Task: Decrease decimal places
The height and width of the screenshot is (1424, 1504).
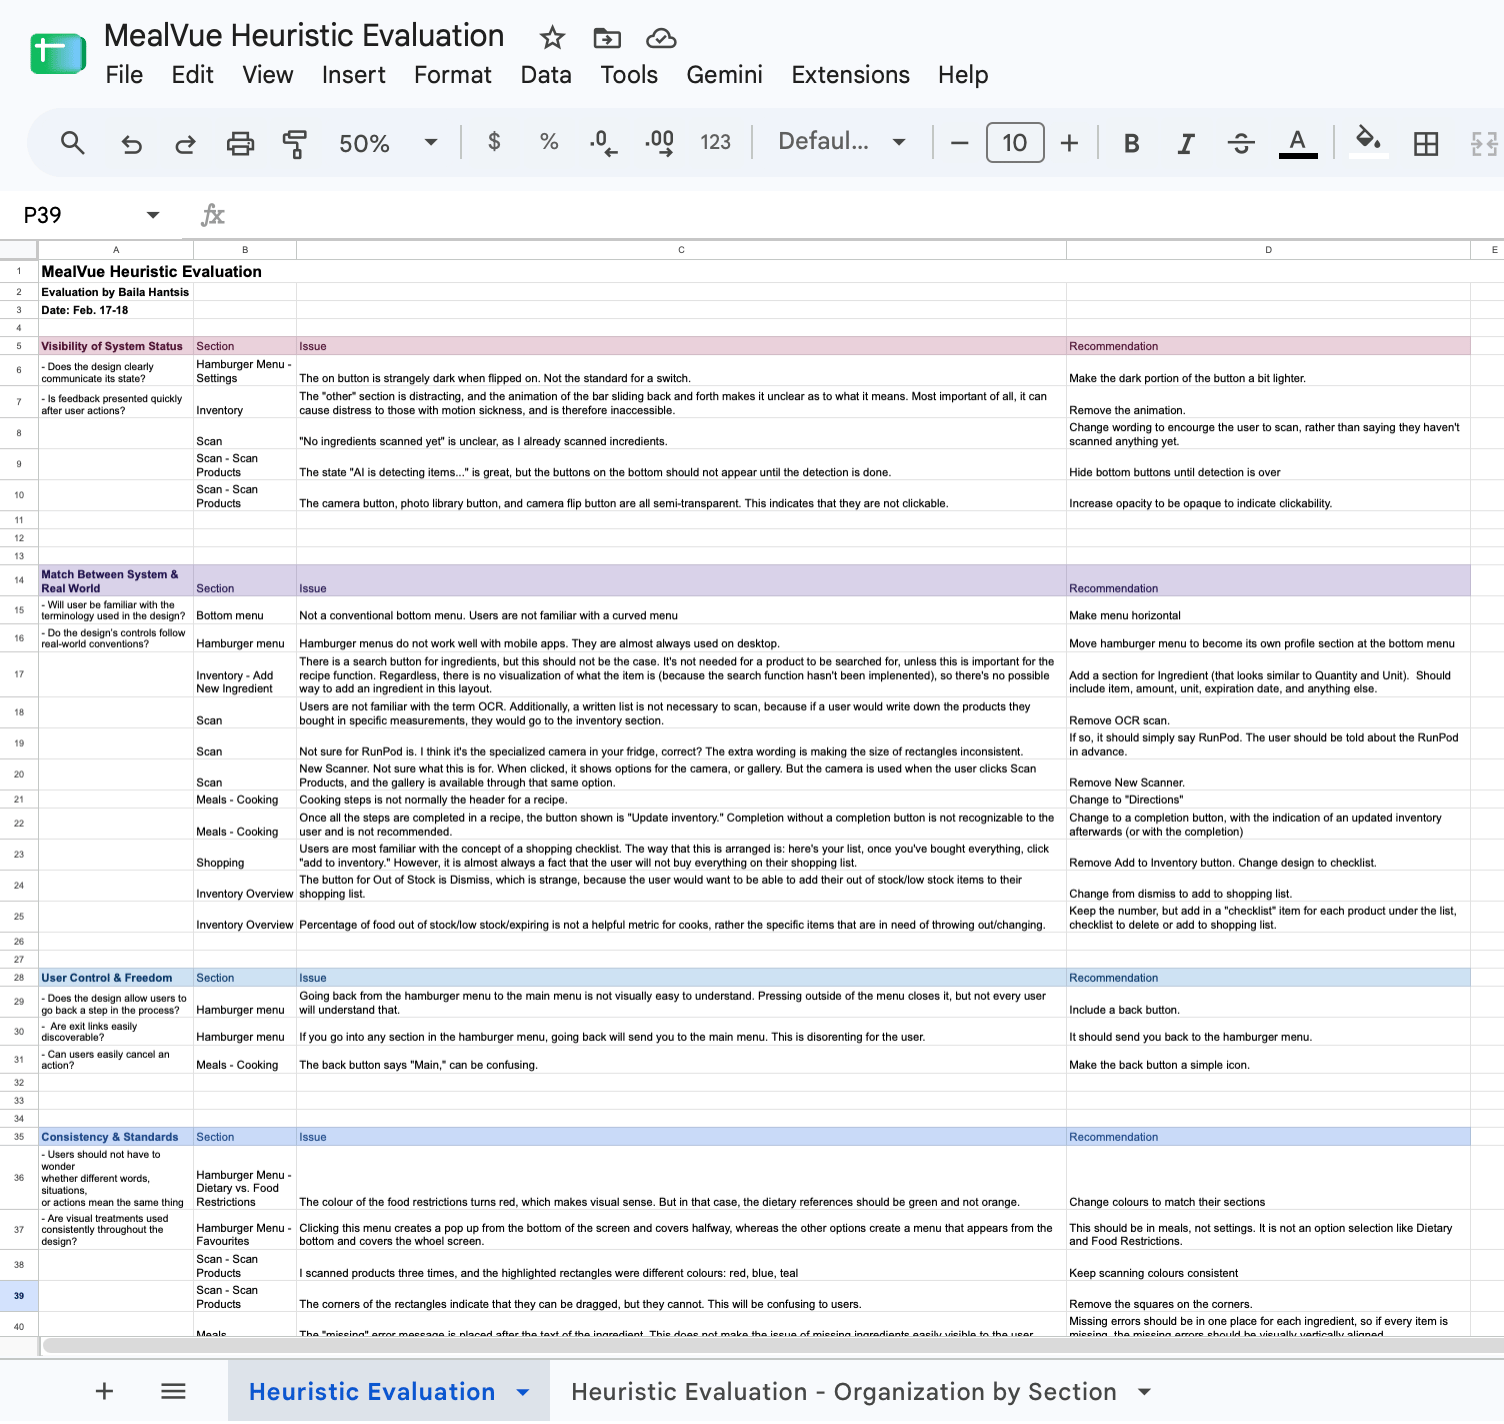Action: tap(603, 143)
